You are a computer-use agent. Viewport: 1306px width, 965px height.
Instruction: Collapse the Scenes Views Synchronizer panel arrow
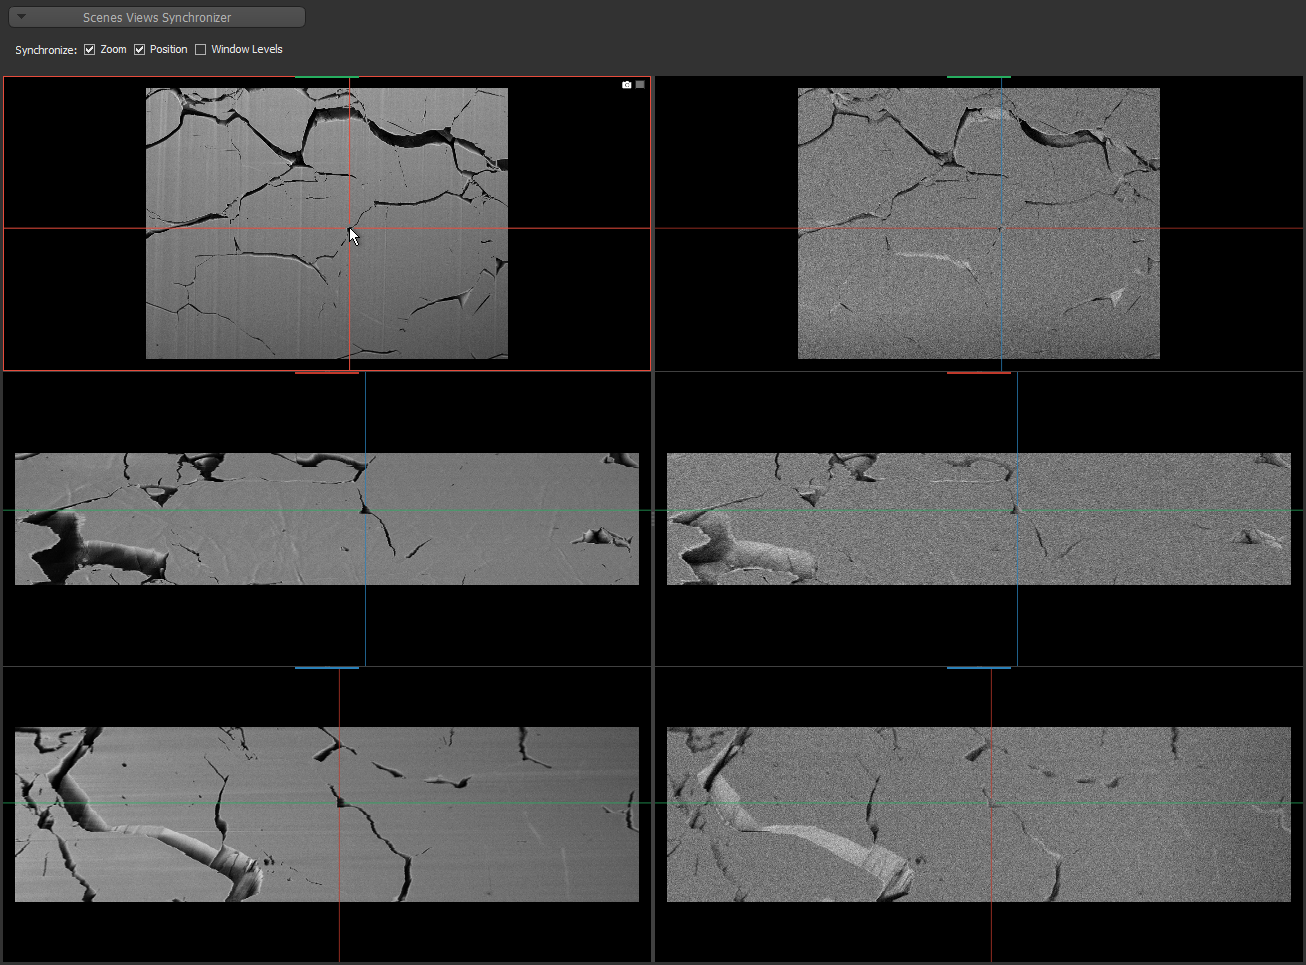pos(21,17)
